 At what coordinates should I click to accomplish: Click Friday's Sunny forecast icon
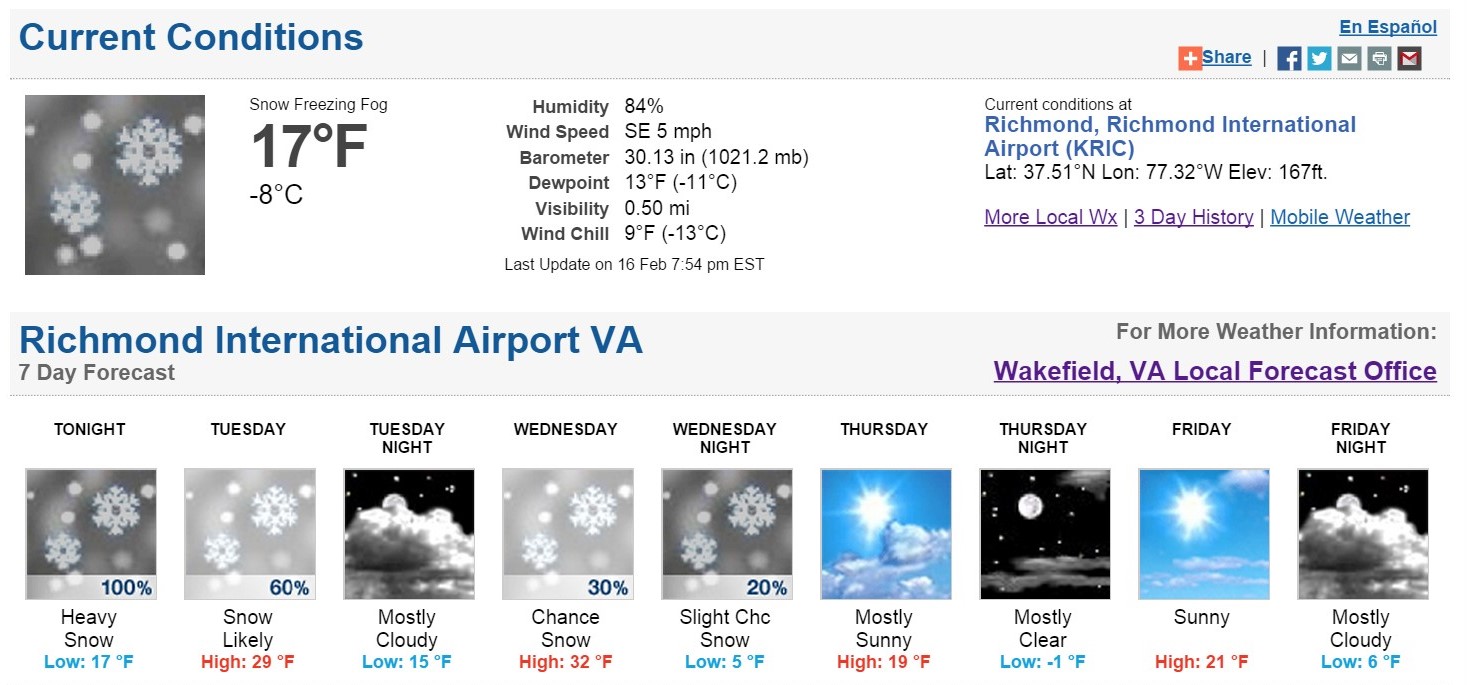click(x=1203, y=534)
